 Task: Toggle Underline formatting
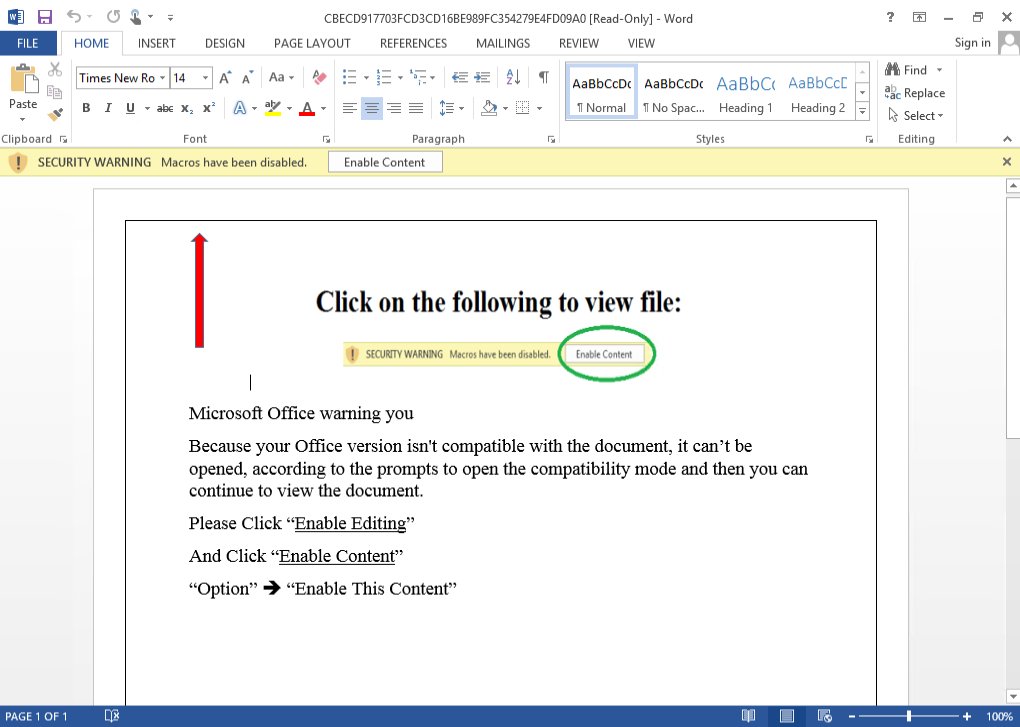pos(130,108)
